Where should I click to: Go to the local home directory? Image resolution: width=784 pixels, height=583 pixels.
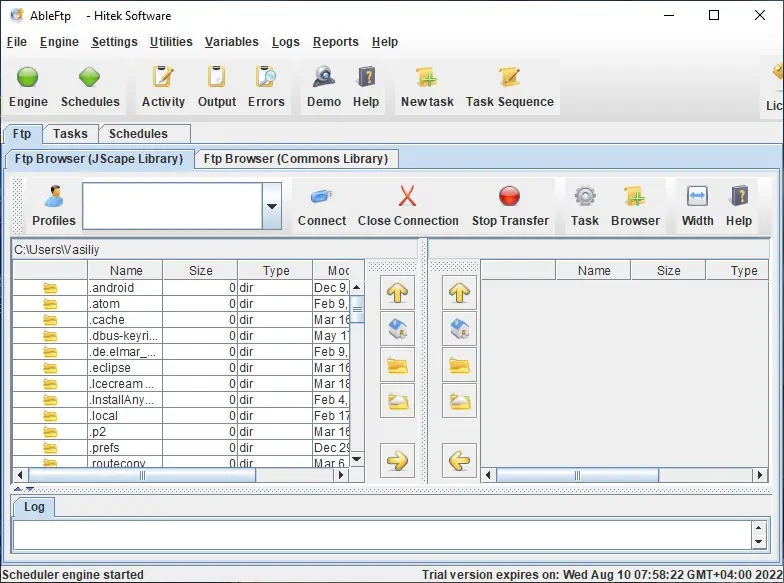(398, 329)
